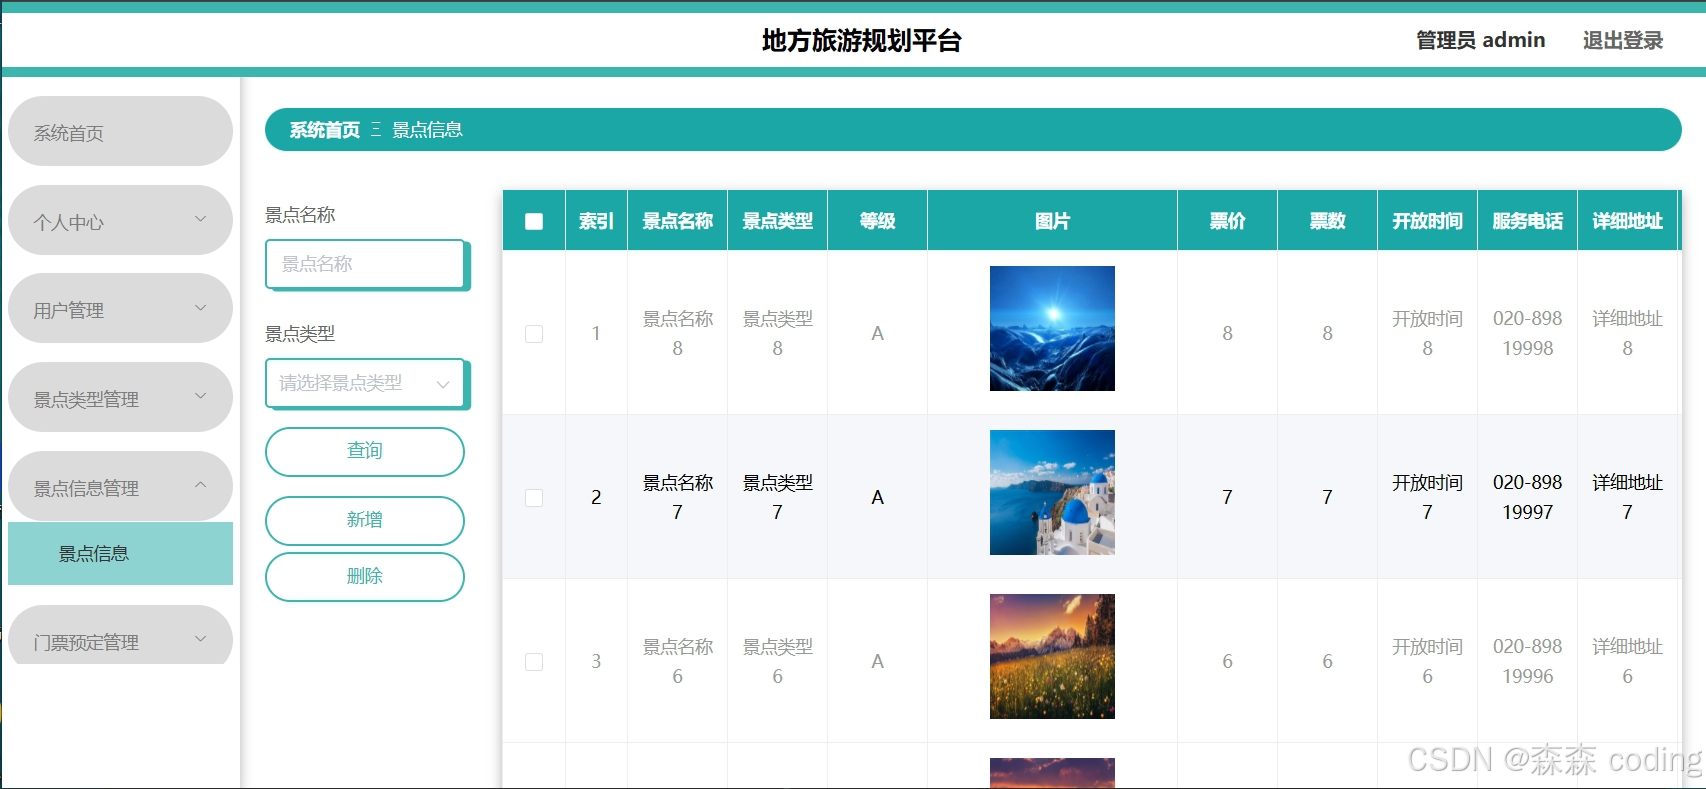Expand the 景点类型管理 menu chevron

point(200,396)
